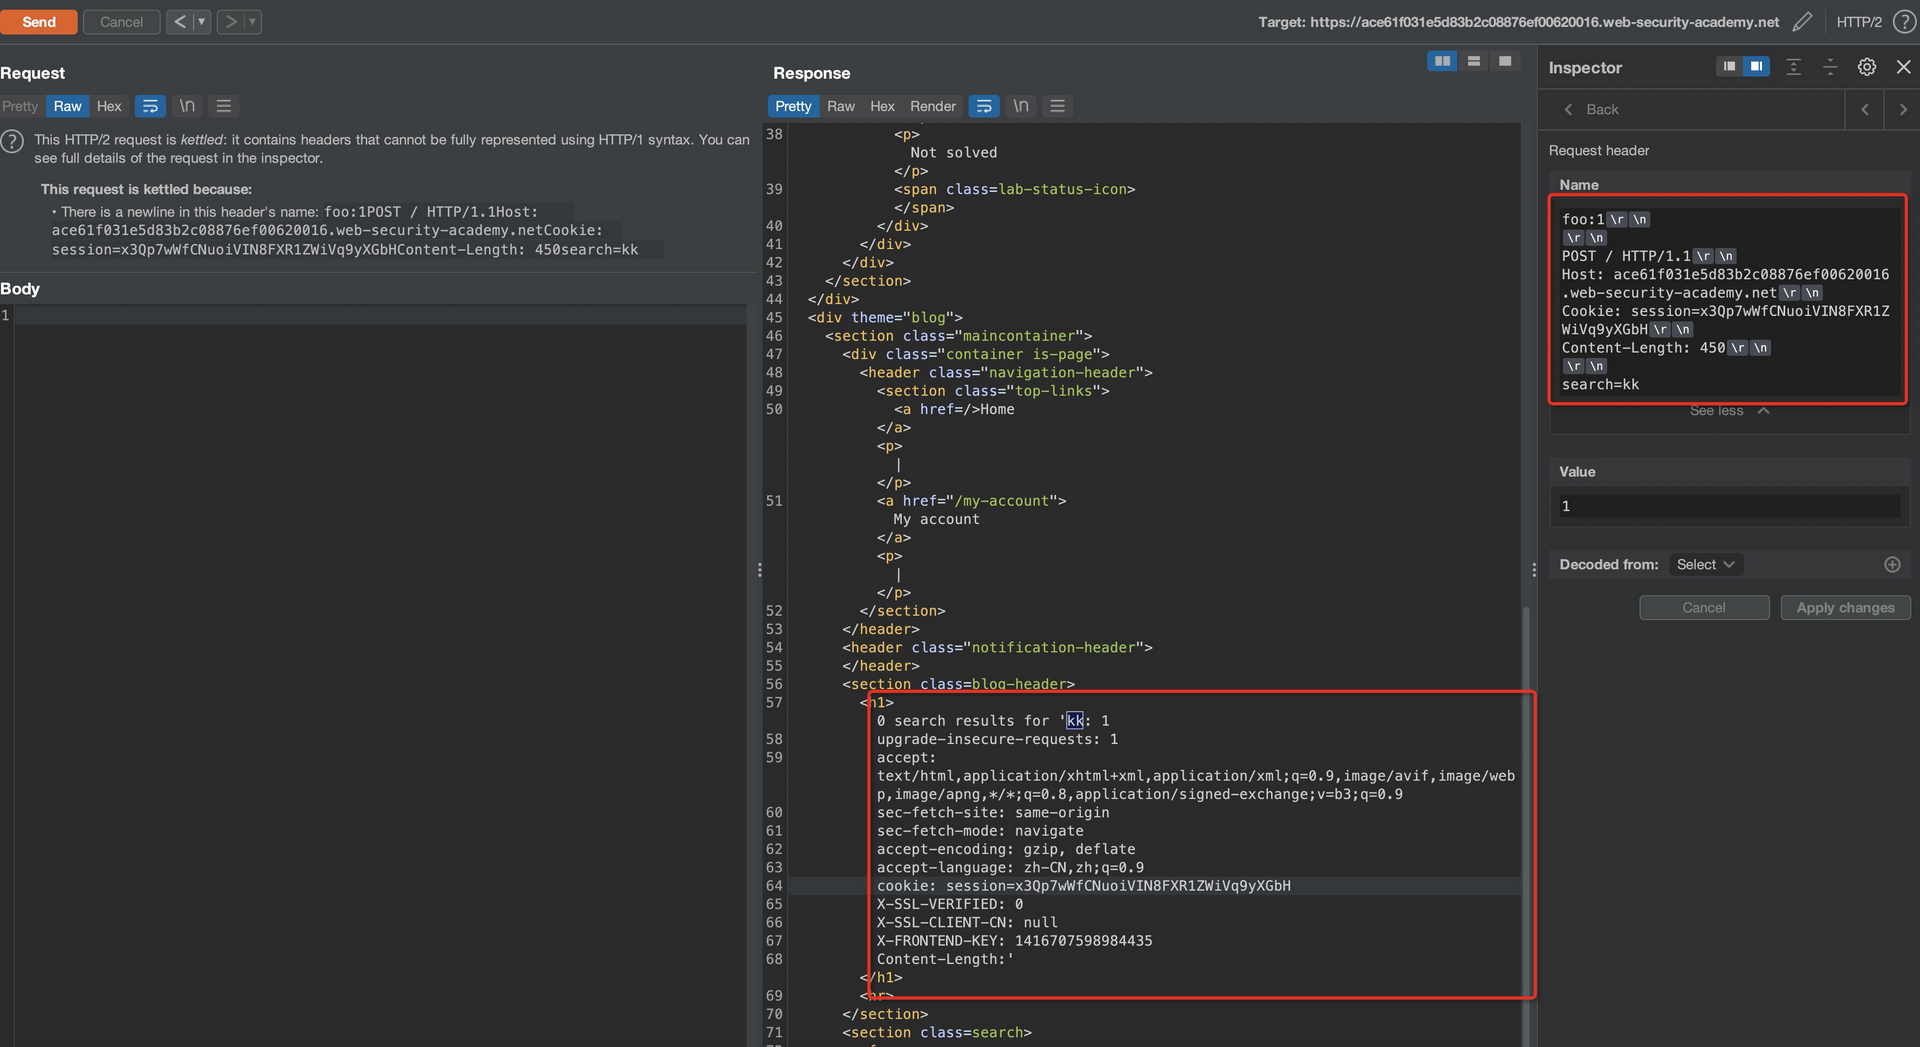Click the Response panel vertical scrollbar
The height and width of the screenshot is (1047, 1920).
pos(1526,800)
